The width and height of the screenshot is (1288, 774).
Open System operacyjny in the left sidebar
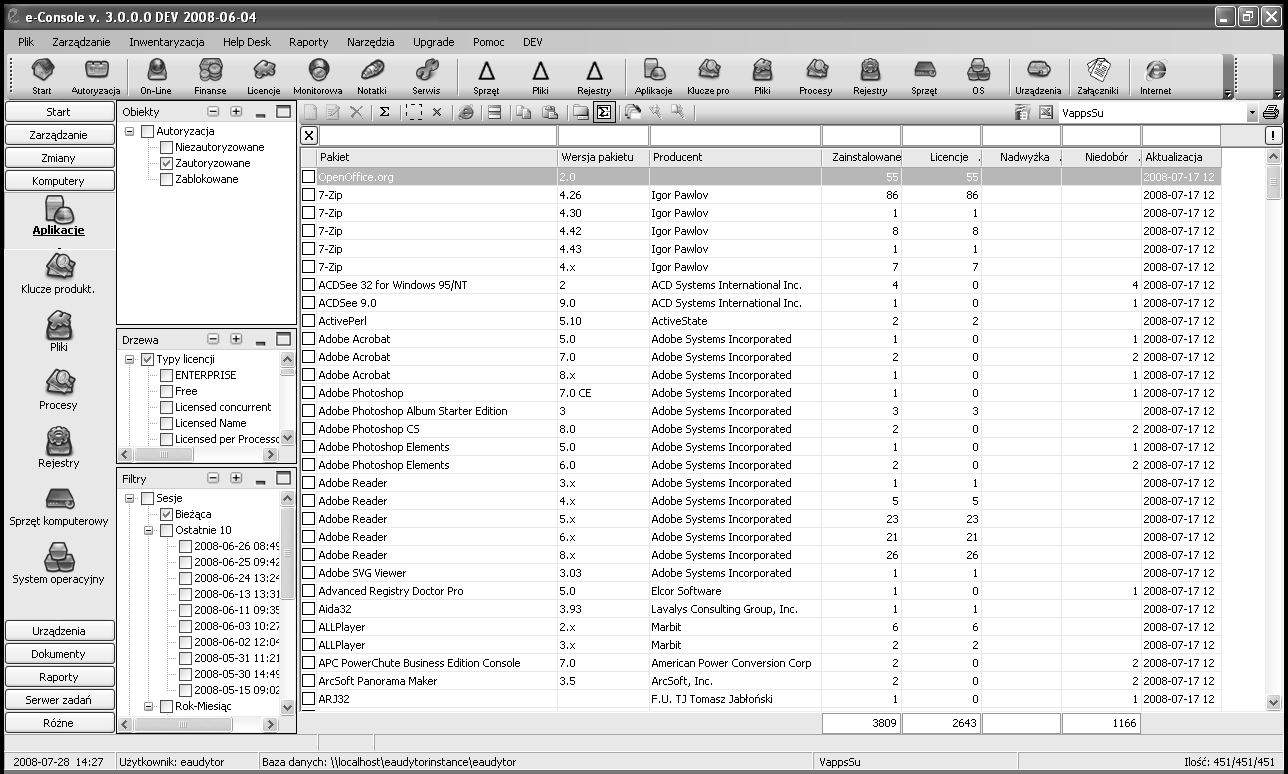pos(58,563)
